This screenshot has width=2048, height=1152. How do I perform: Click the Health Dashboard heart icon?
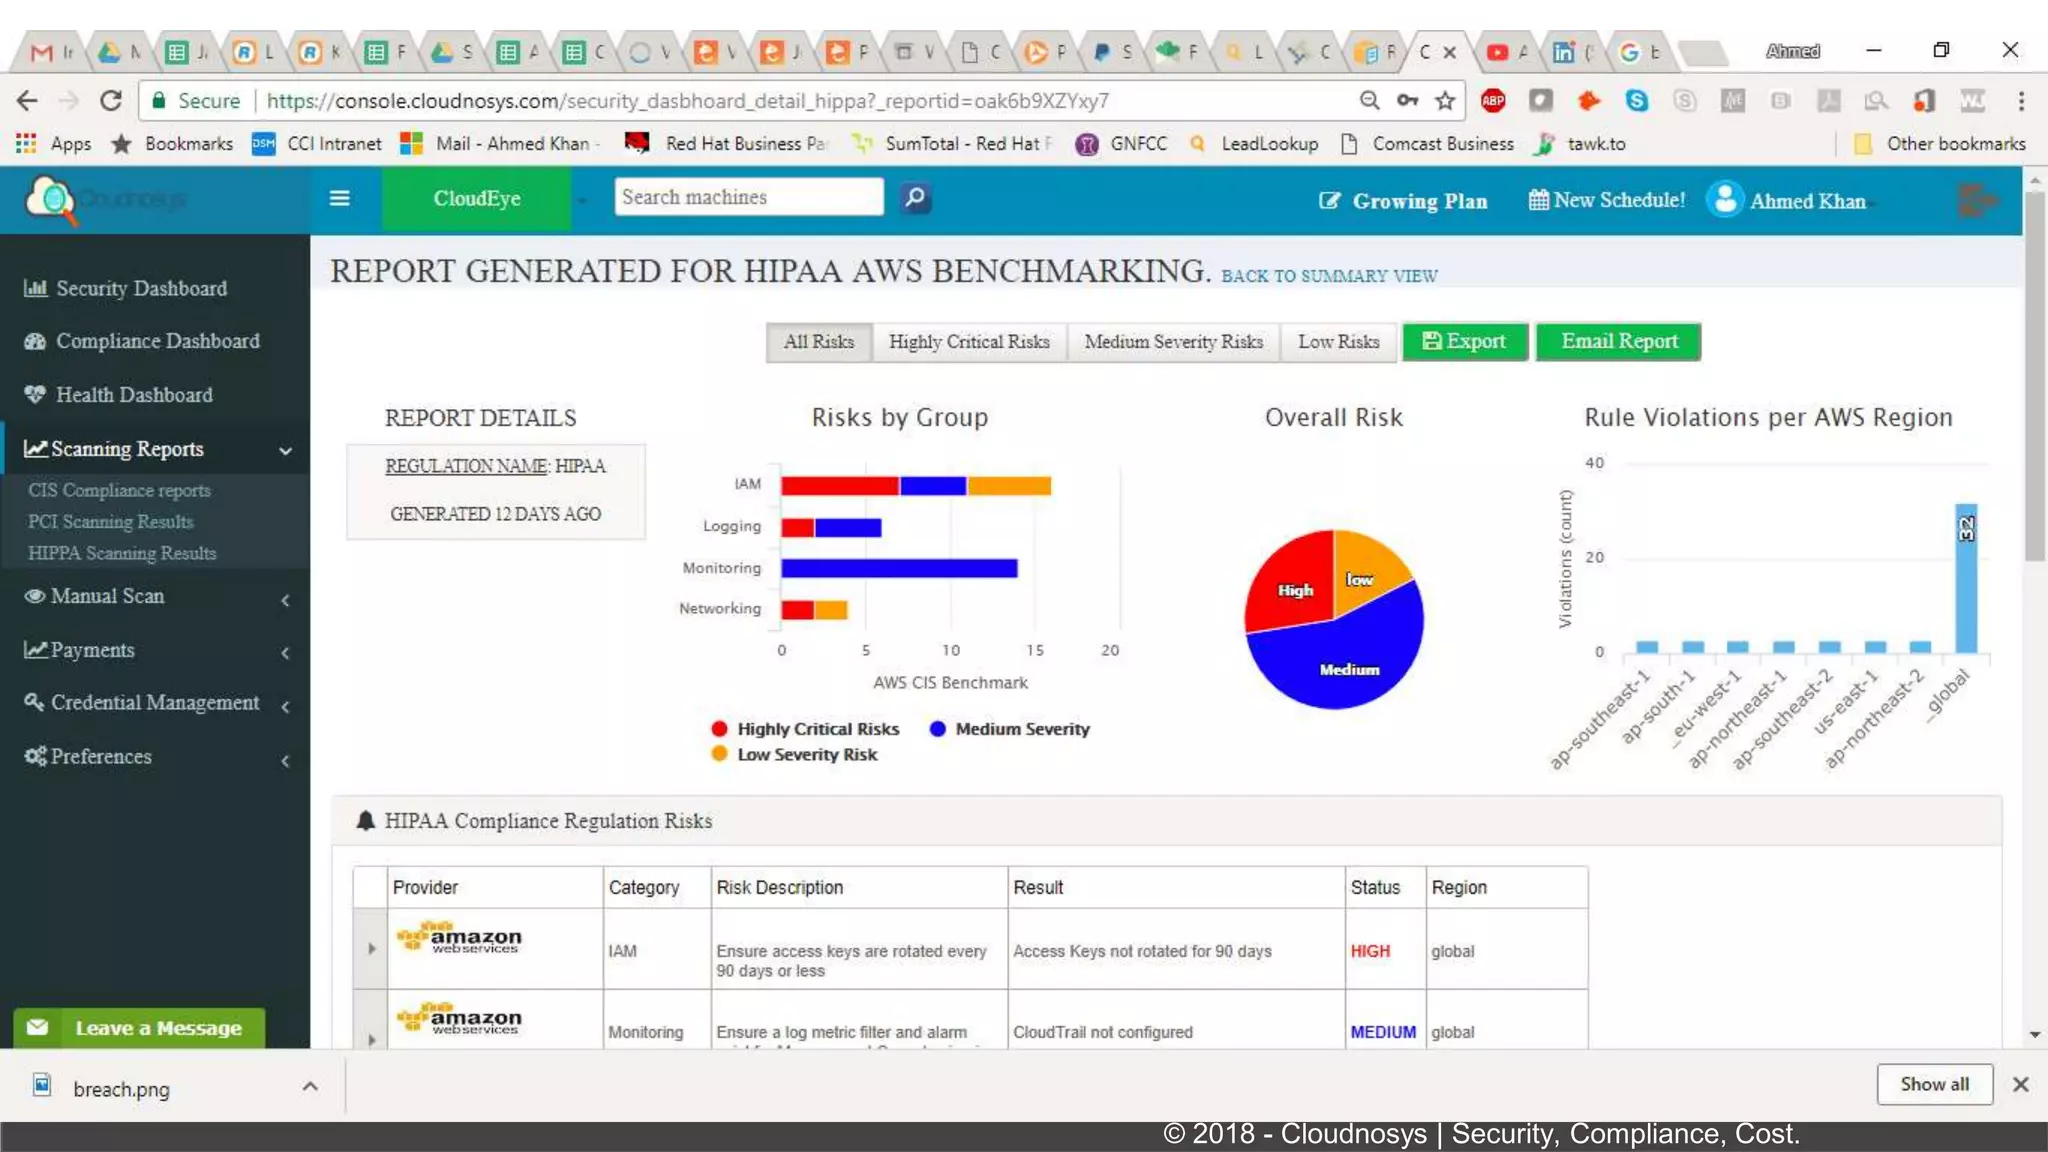pos(35,394)
